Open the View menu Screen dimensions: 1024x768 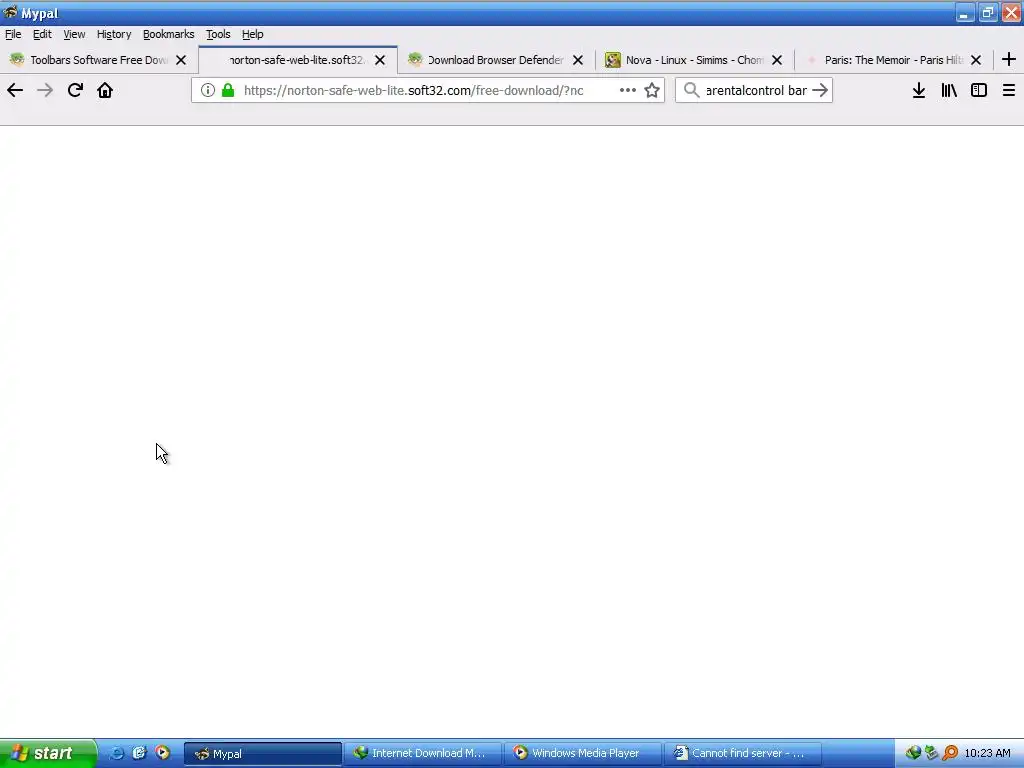click(x=74, y=34)
